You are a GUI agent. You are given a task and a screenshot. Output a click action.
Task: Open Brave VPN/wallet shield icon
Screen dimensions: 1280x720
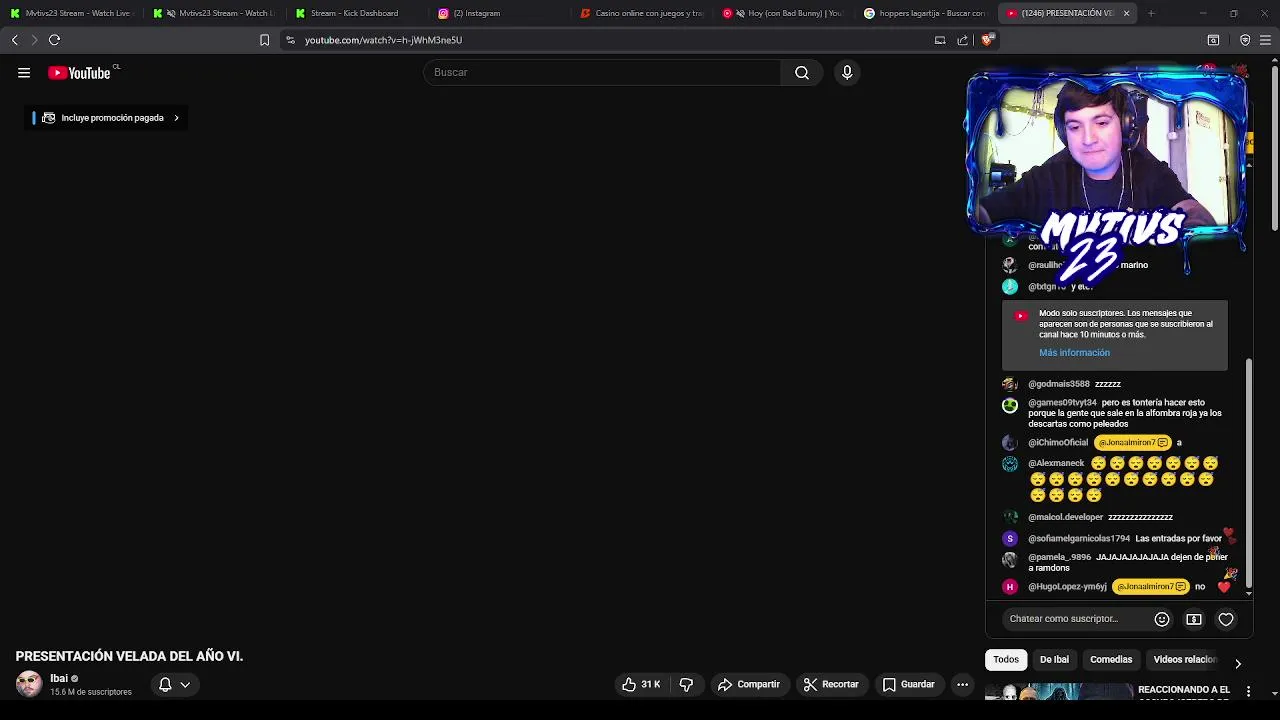[1245, 40]
